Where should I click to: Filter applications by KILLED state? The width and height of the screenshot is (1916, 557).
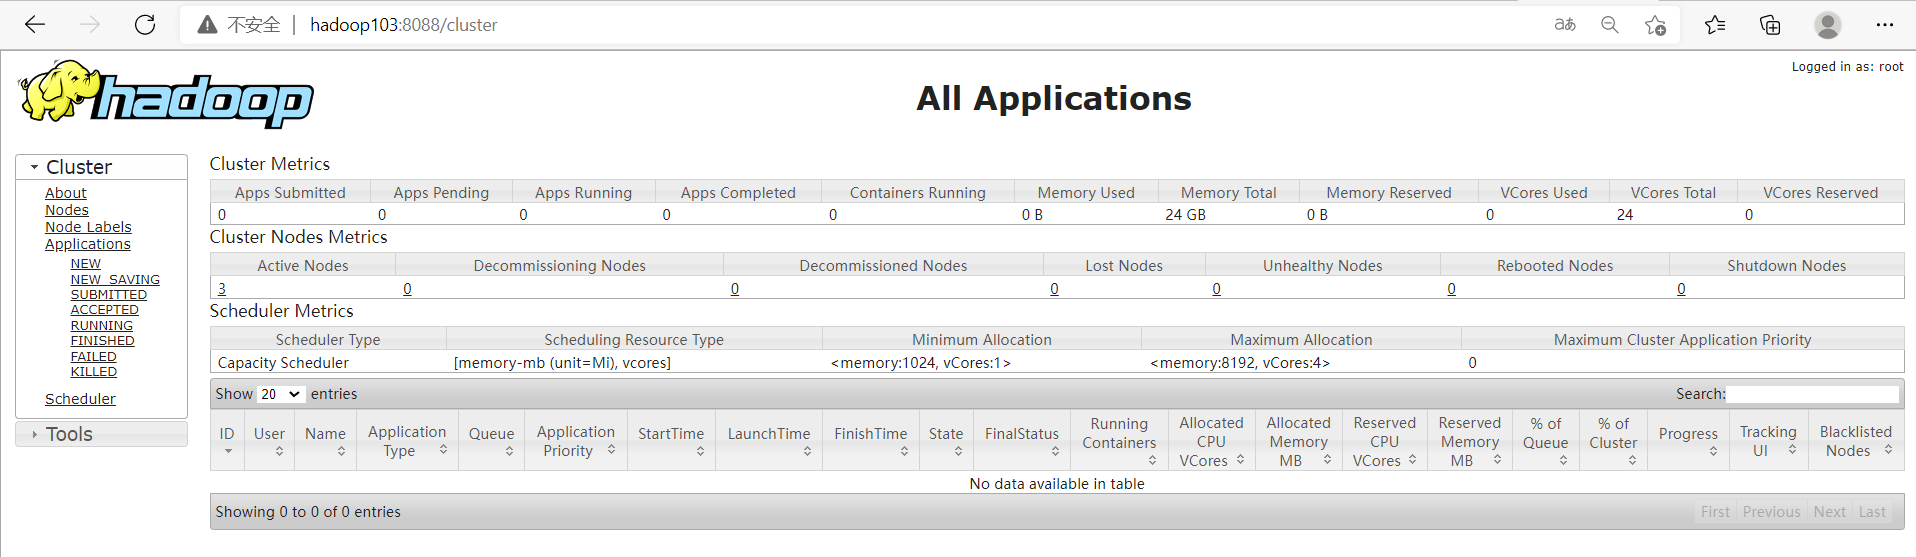[x=93, y=372]
